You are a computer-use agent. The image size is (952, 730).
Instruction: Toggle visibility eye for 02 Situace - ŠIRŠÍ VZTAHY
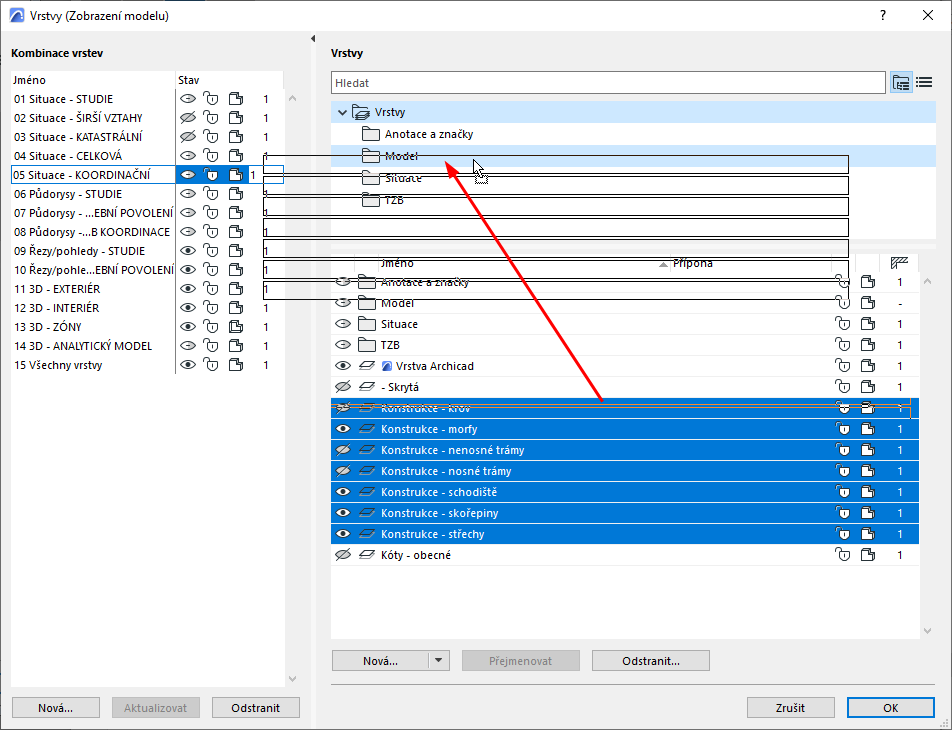pyautogui.click(x=188, y=118)
